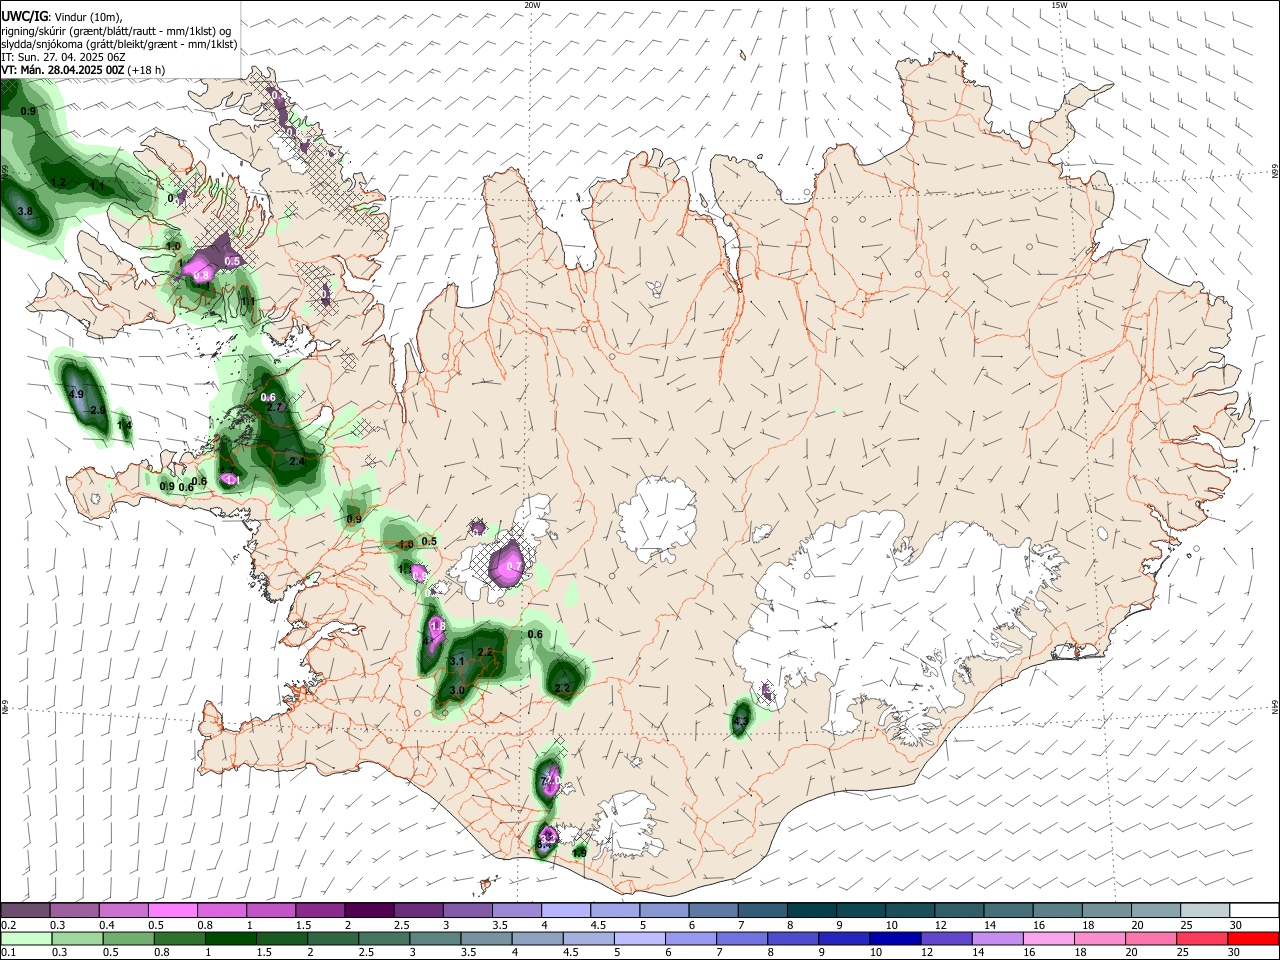Click the '4.9' precipitation value offshore west
Screen dimensions: 1280x960
77,394
